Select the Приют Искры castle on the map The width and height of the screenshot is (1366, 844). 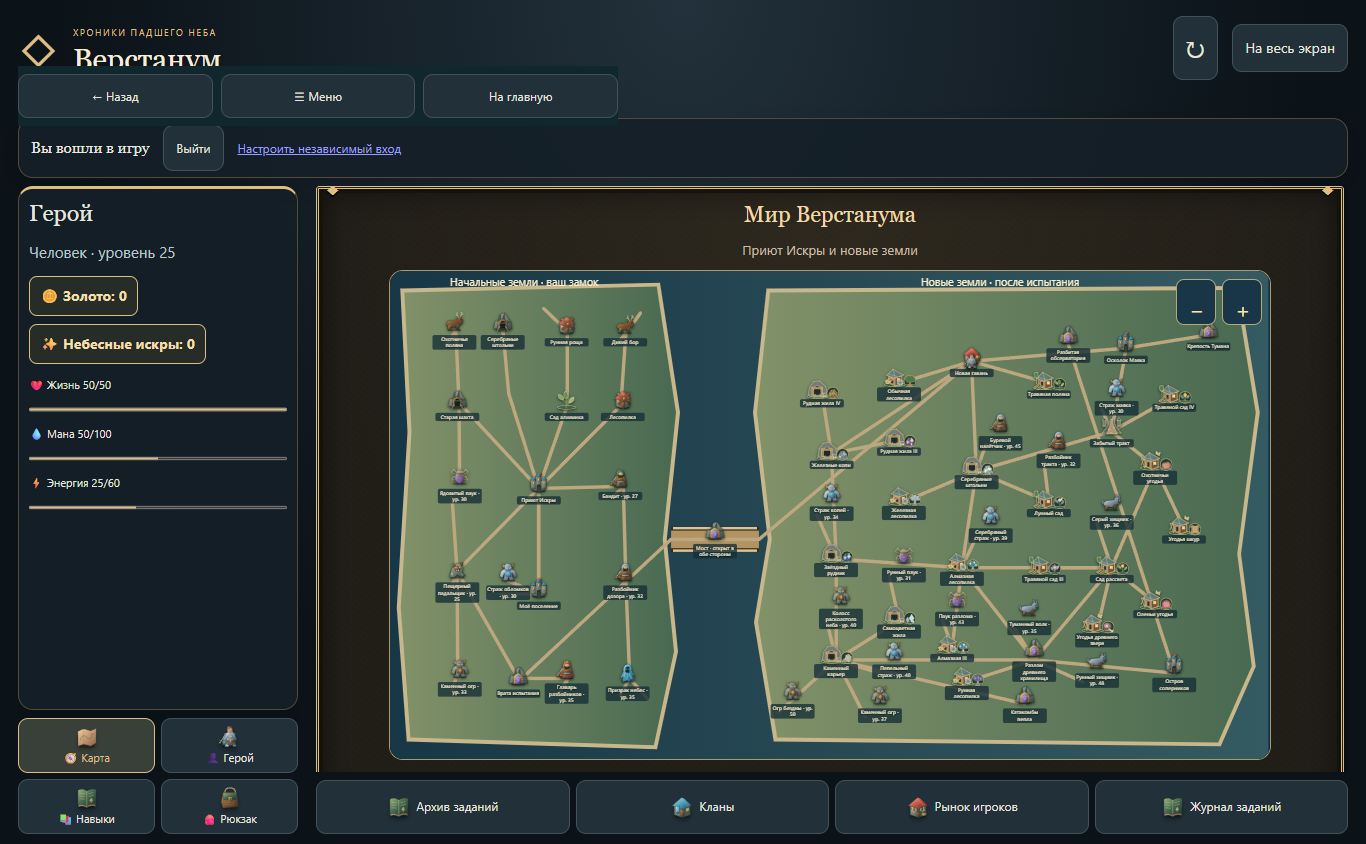tap(539, 482)
